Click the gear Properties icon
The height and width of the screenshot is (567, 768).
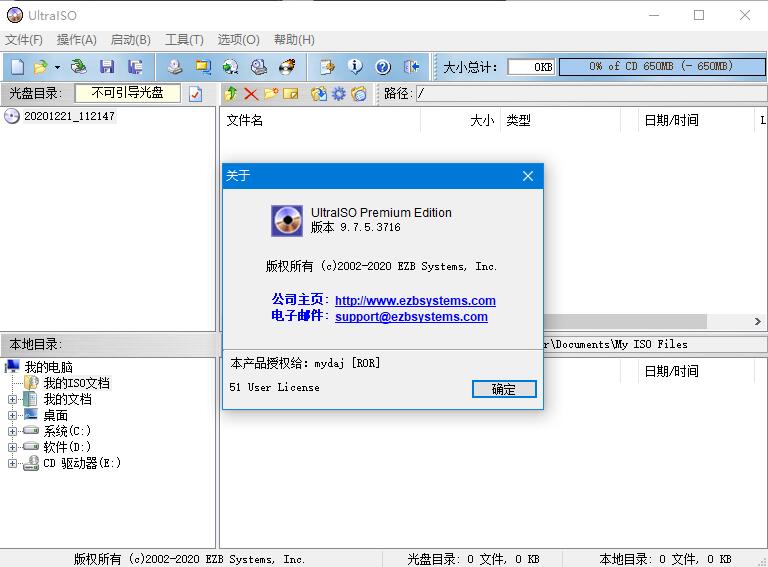click(338, 93)
